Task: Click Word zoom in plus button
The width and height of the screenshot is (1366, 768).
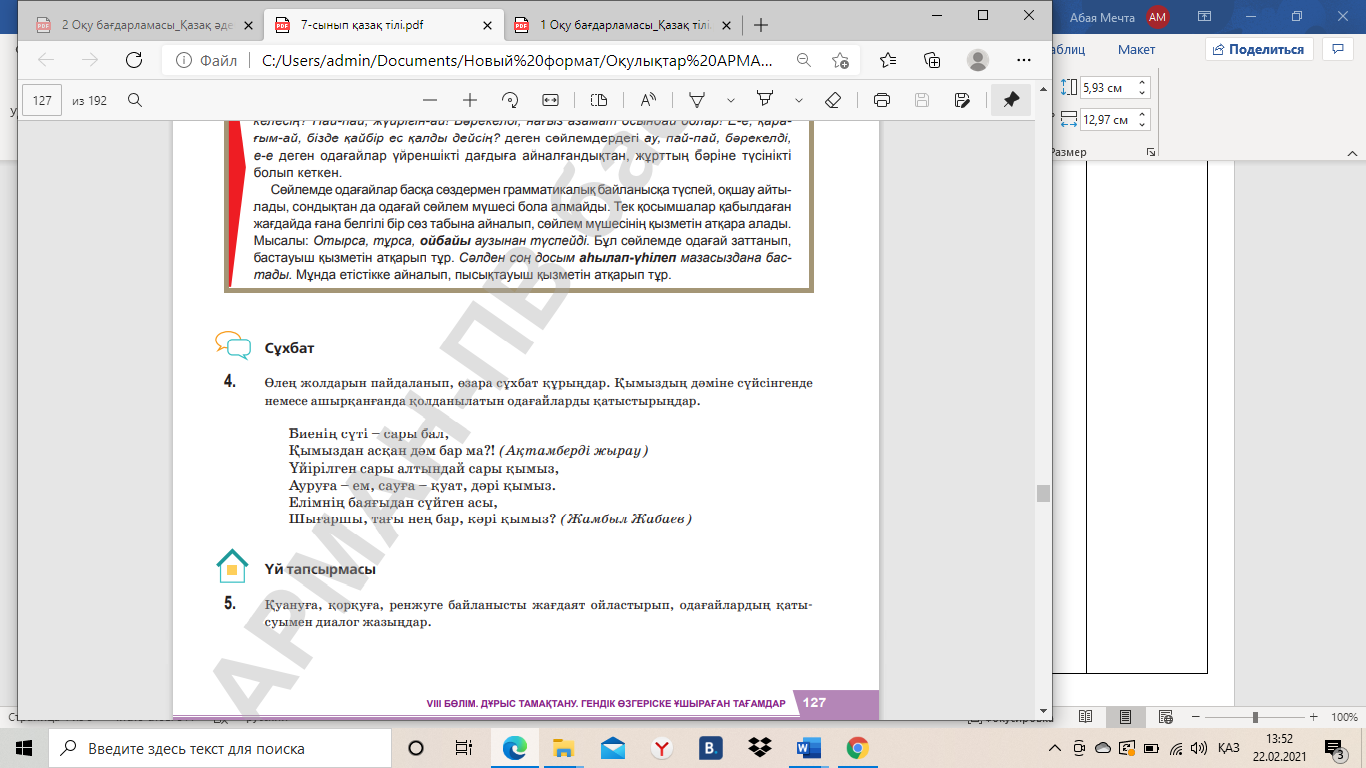Action: pyautogui.click(x=1315, y=717)
